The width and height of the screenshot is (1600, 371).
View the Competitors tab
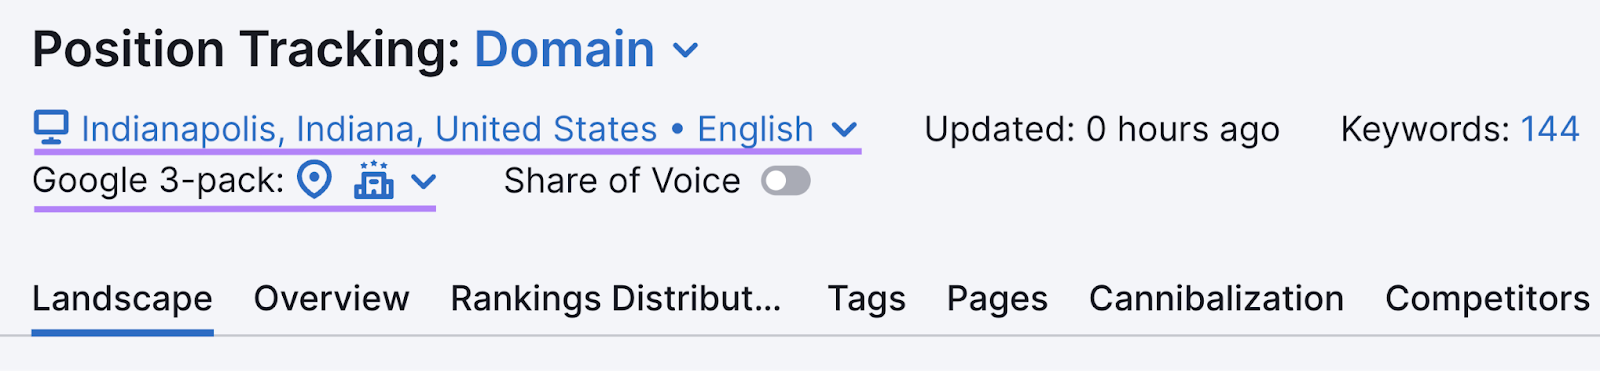(1488, 298)
